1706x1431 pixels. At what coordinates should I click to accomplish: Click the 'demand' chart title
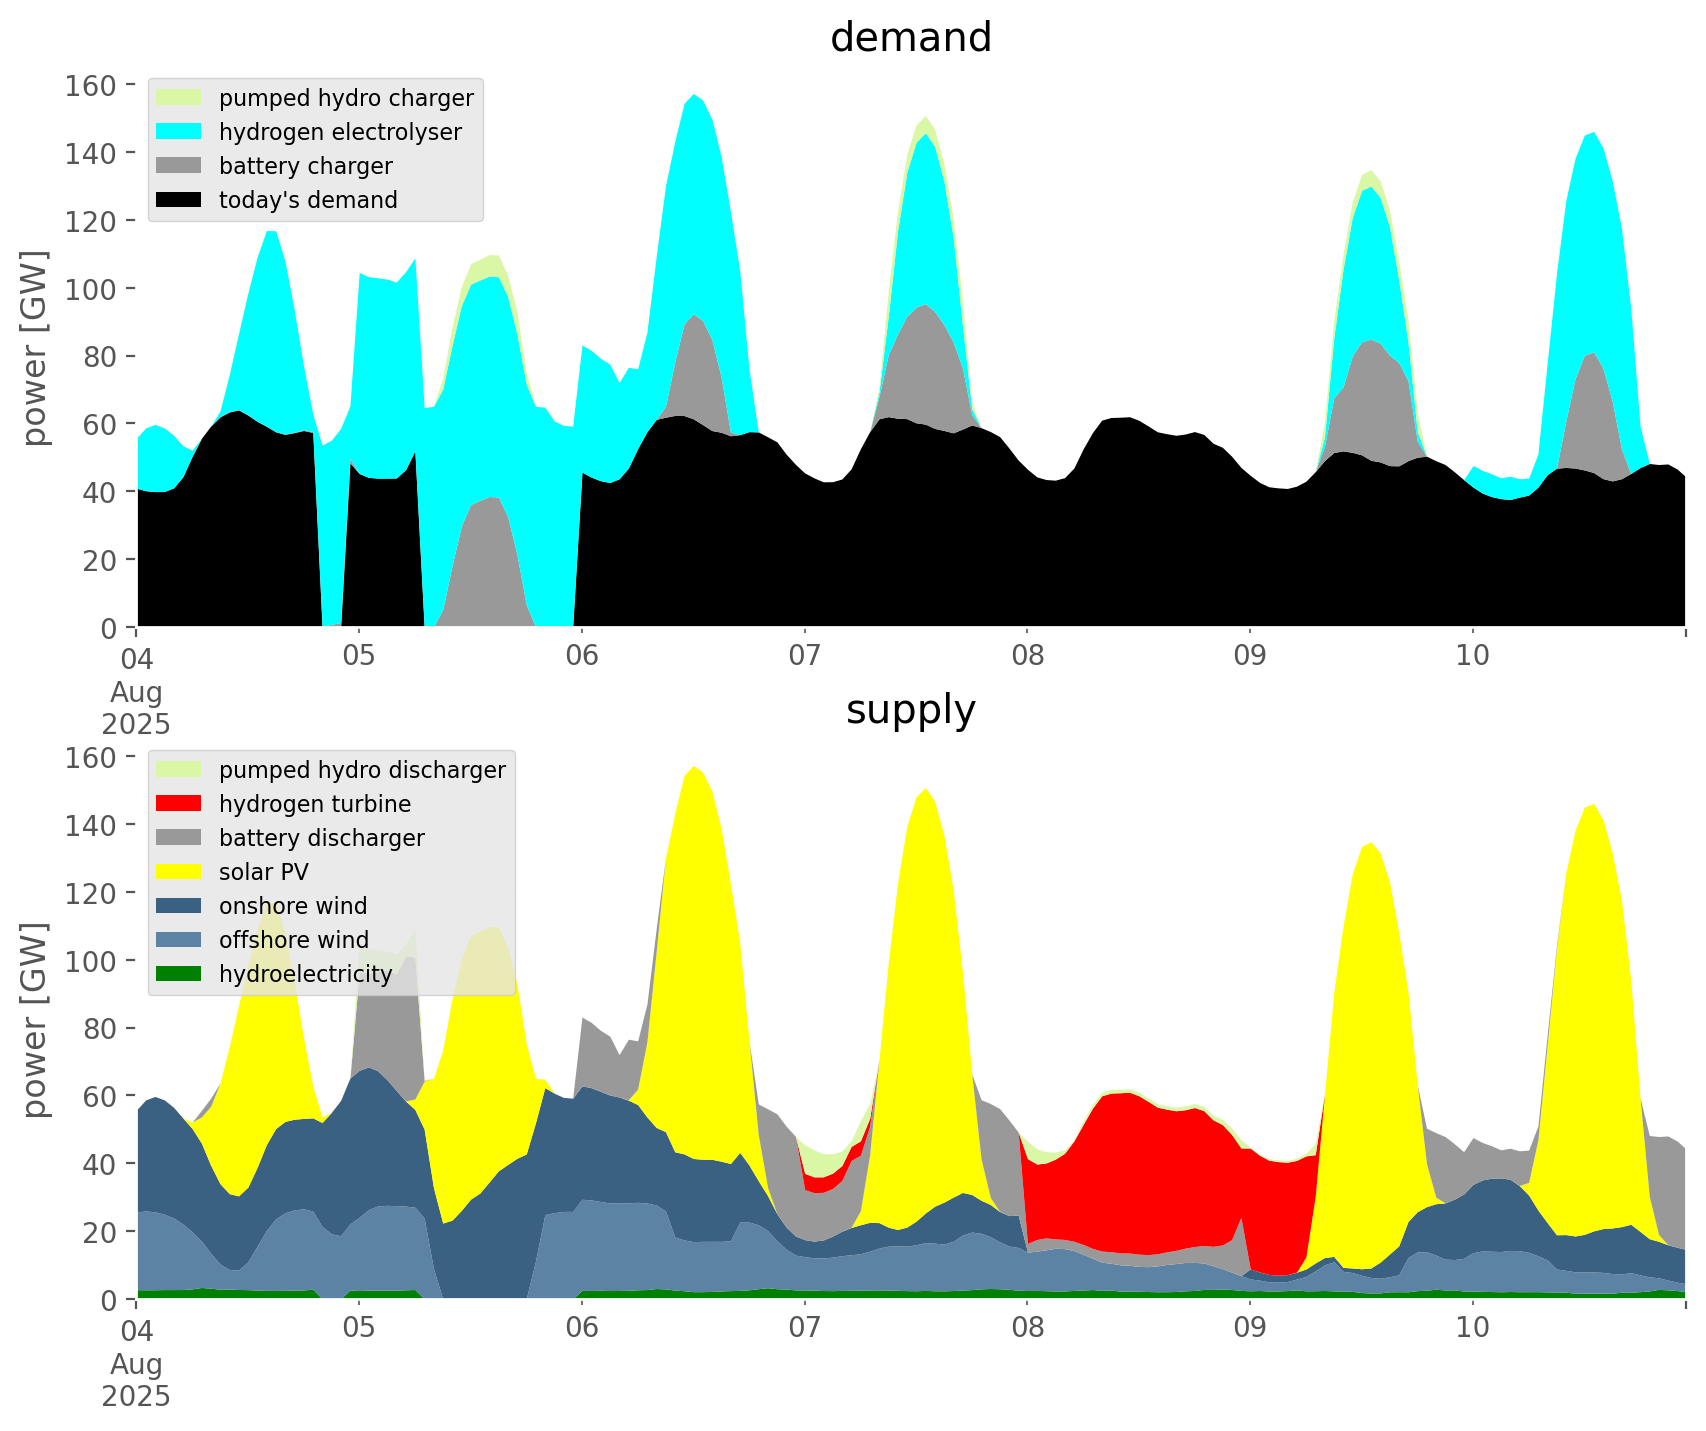910,38
